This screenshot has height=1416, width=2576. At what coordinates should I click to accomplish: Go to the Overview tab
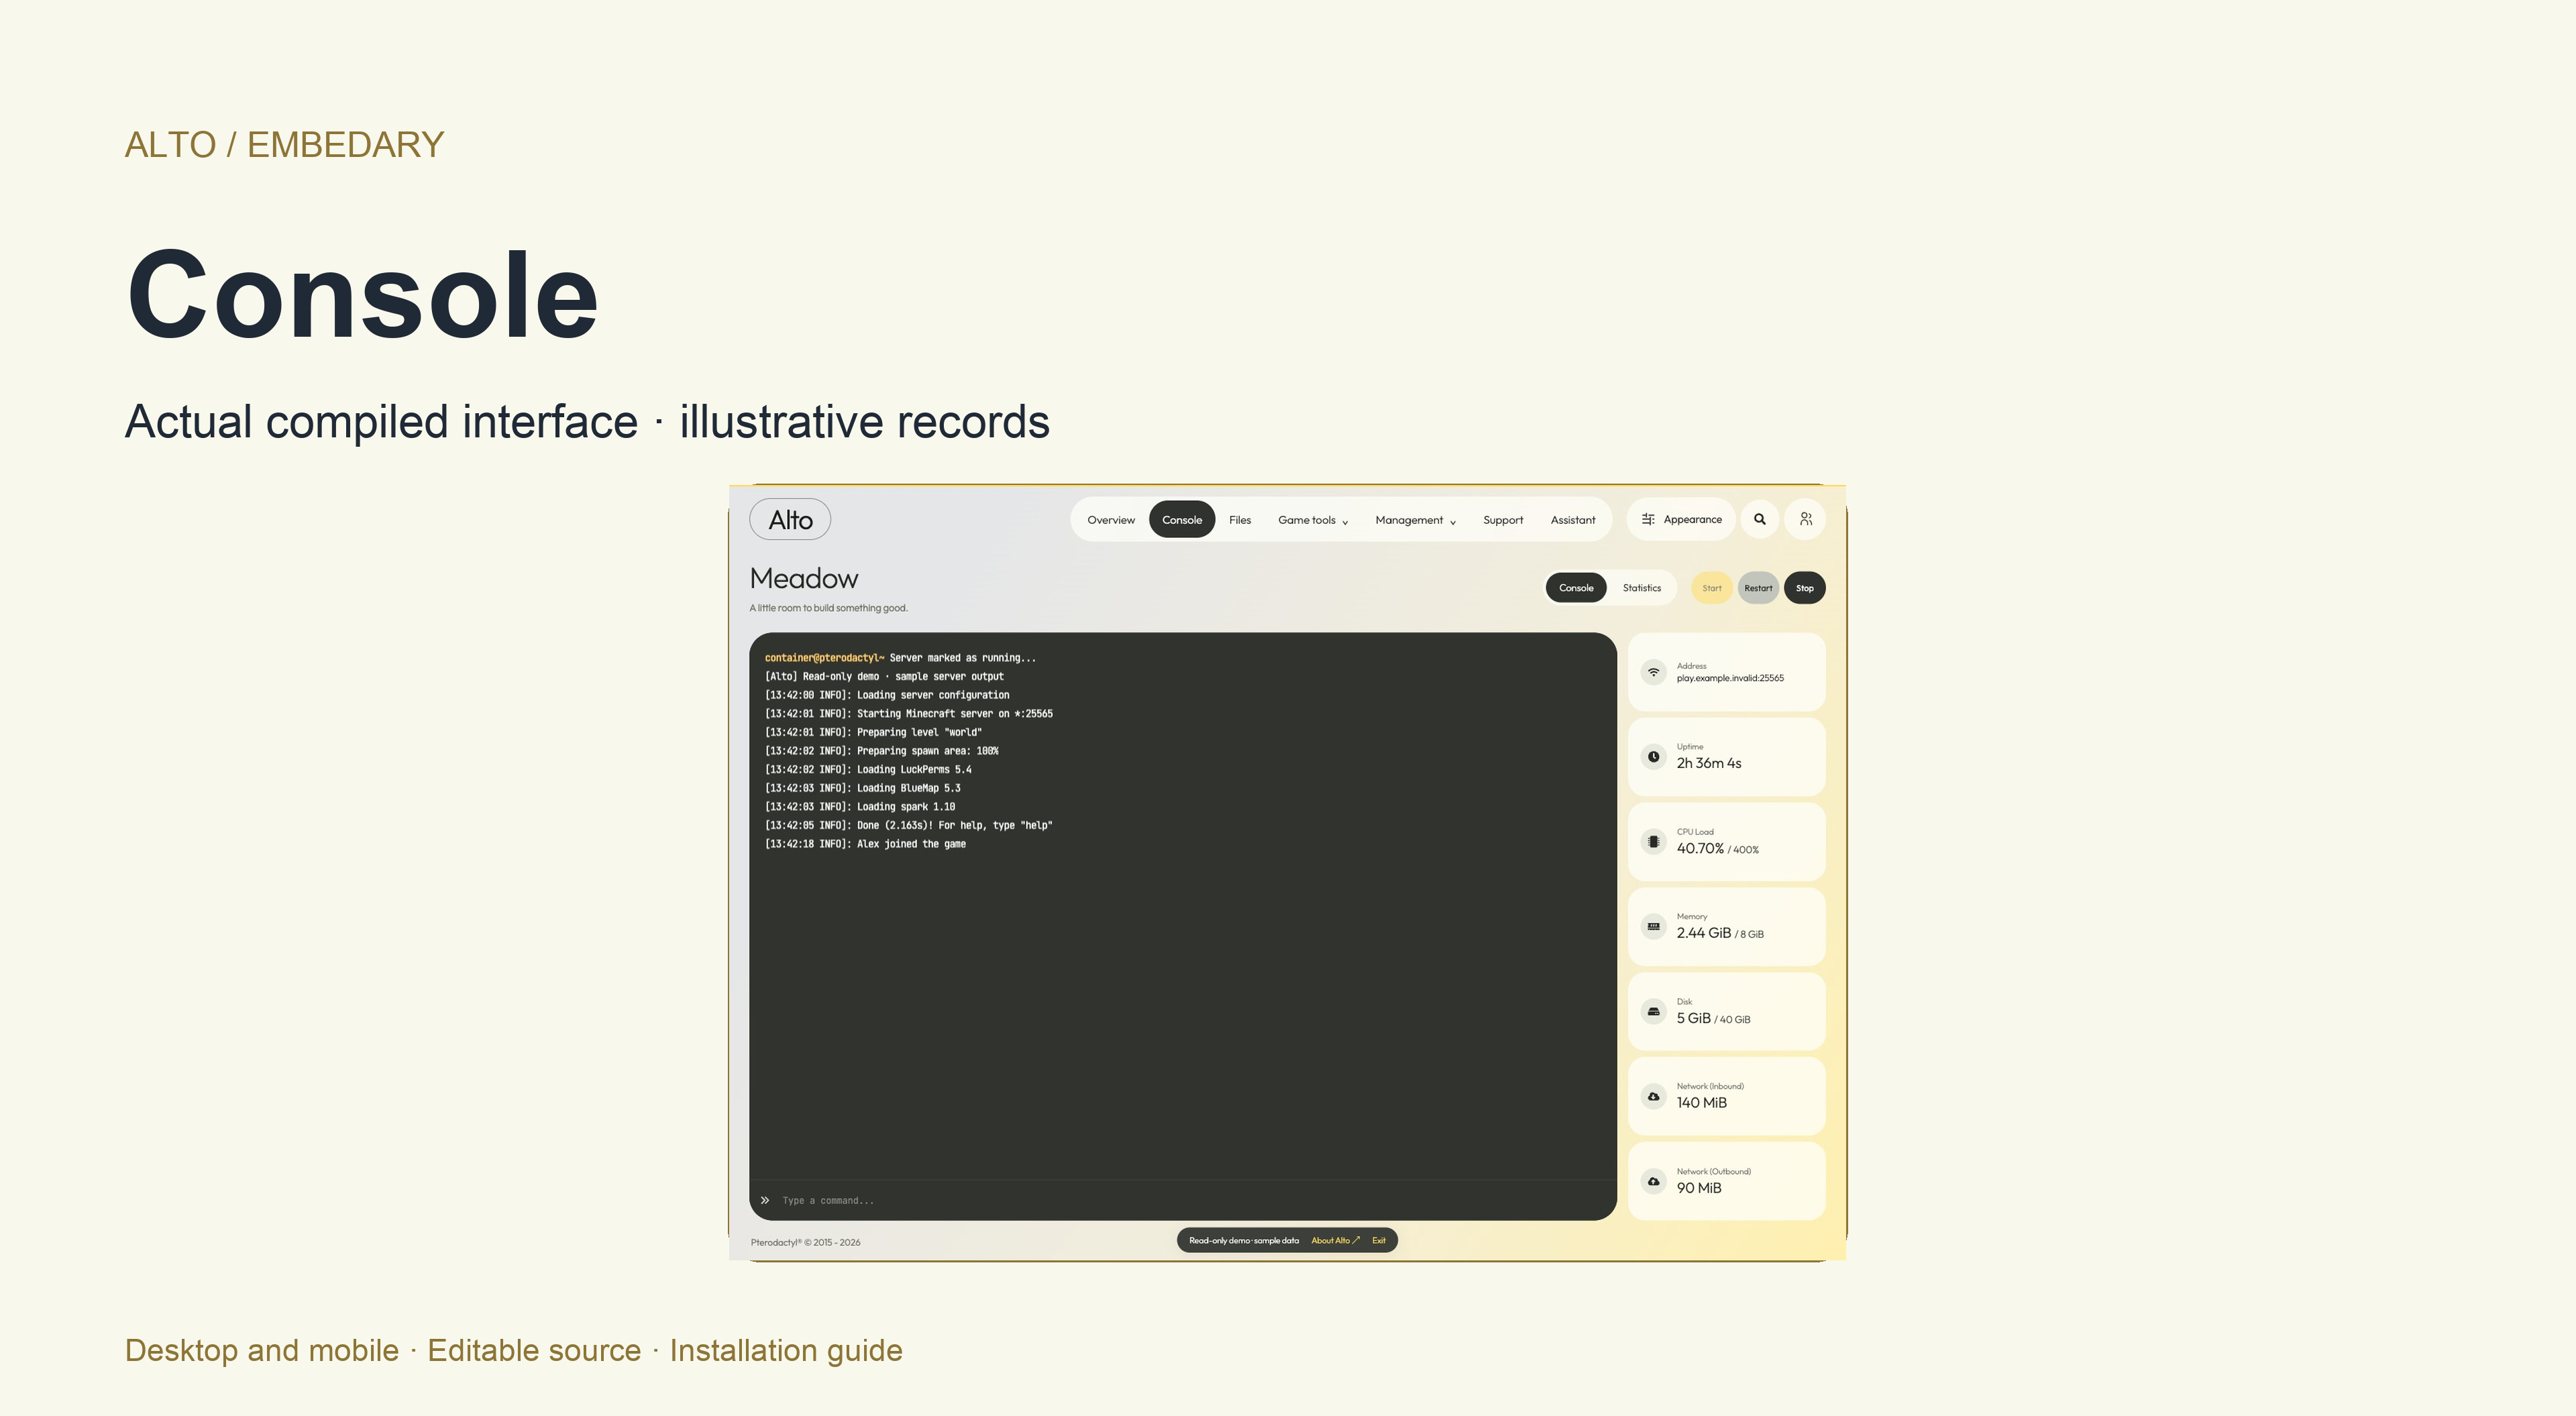1111,520
